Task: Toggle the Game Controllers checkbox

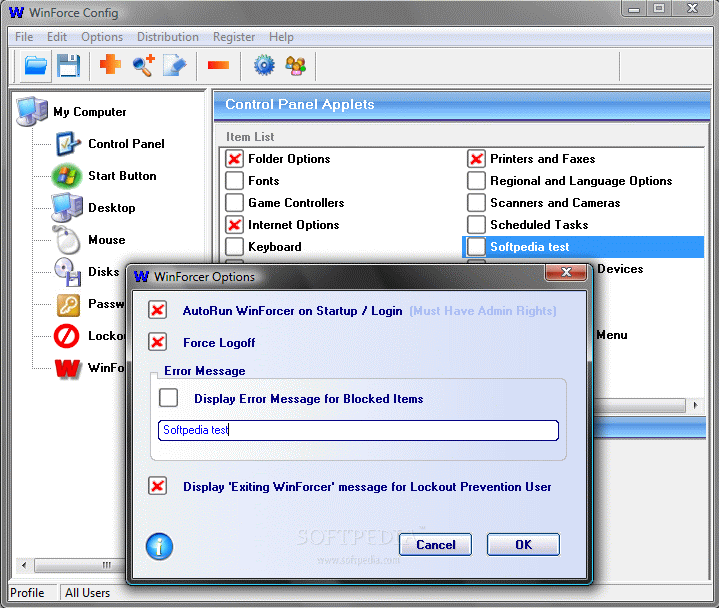Action: point(234,203)
